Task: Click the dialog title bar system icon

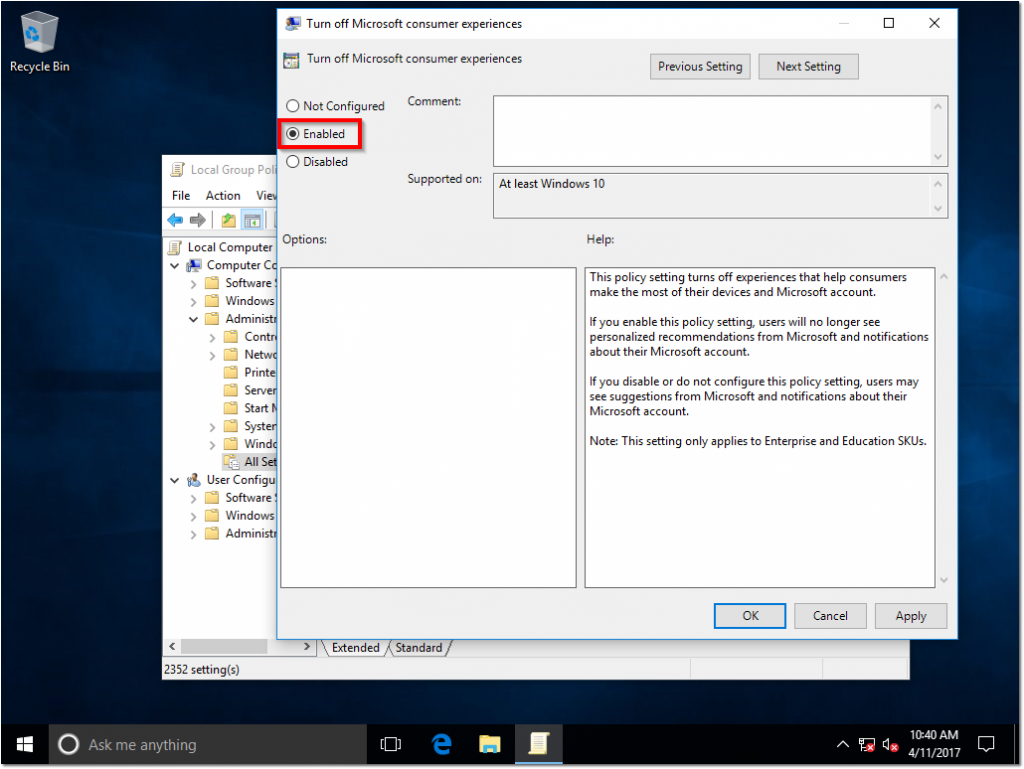Action: tap(293, 24)
